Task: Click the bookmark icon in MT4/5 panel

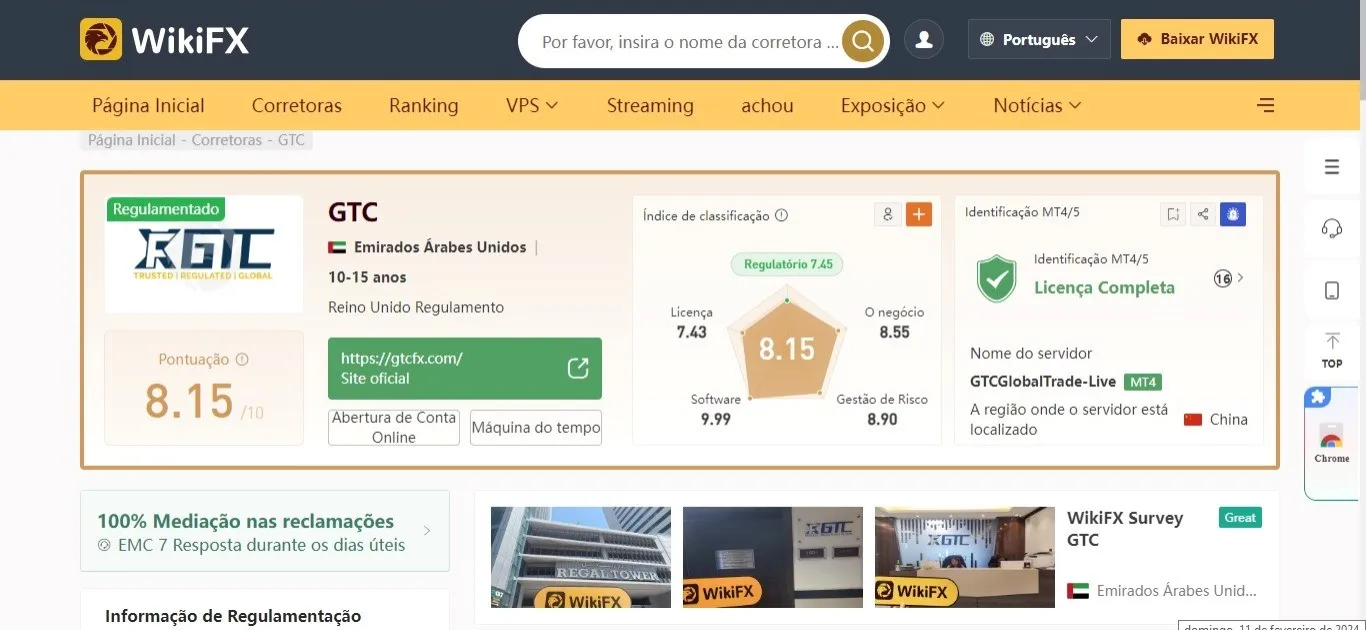Action: 1173,214
